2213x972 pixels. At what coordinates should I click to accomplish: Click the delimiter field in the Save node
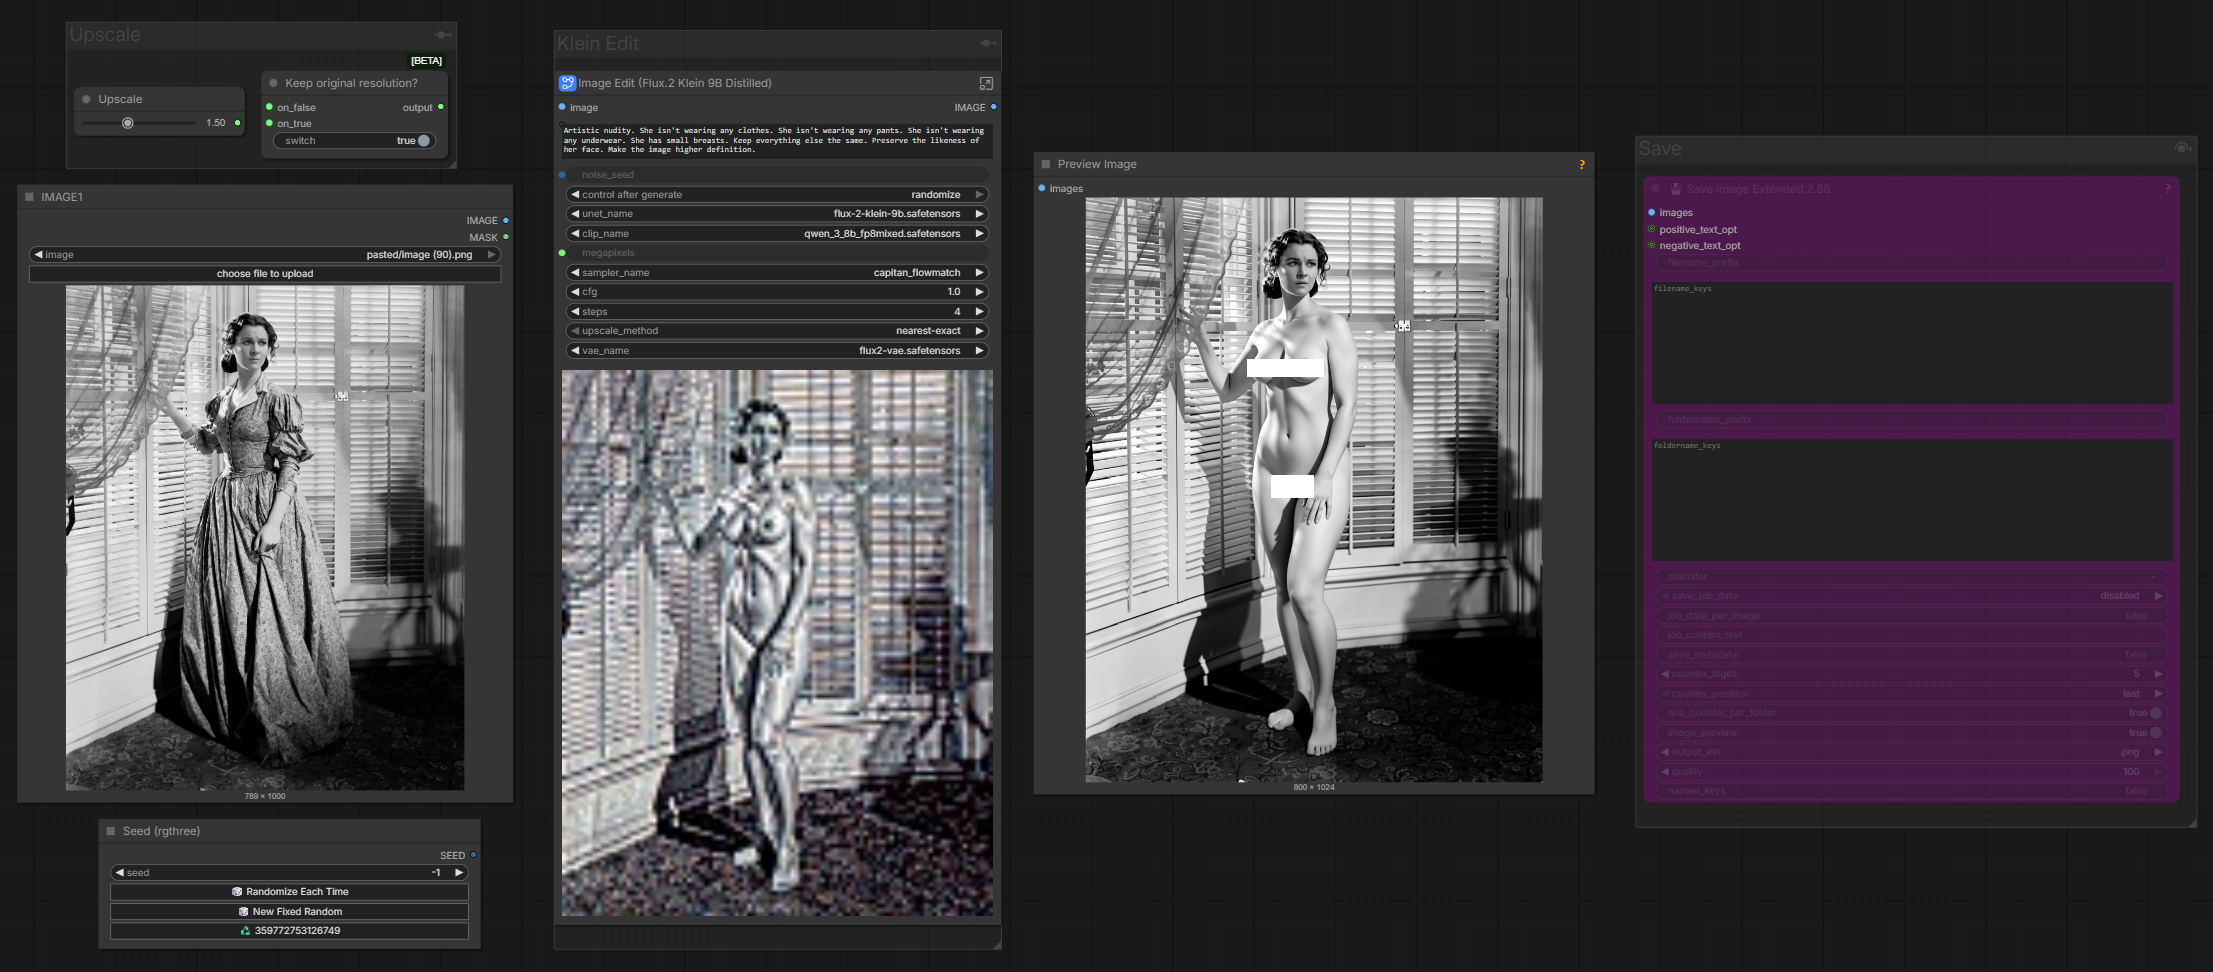1911,577
